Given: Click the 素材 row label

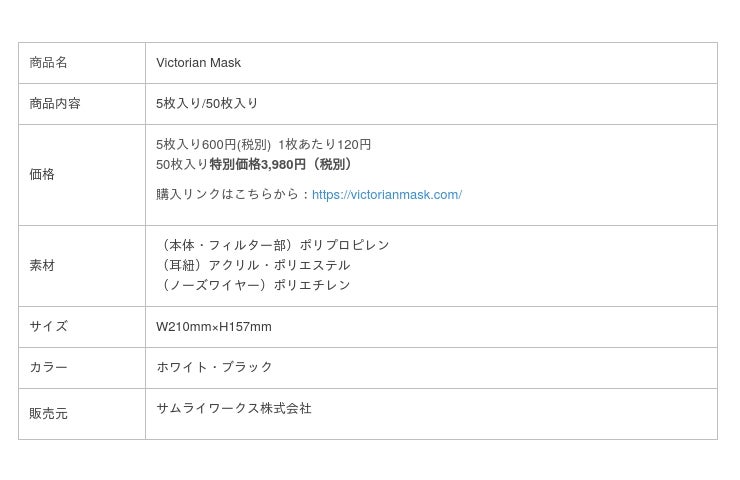Looking at the screenshot, I should (x=42, y=266).
